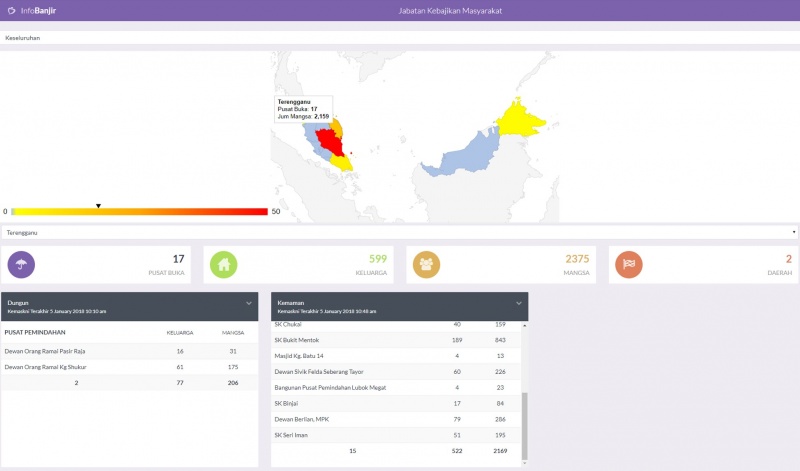Click the 843 mangsa value
The height and width of the screenshot is (471, 800).
501,340
